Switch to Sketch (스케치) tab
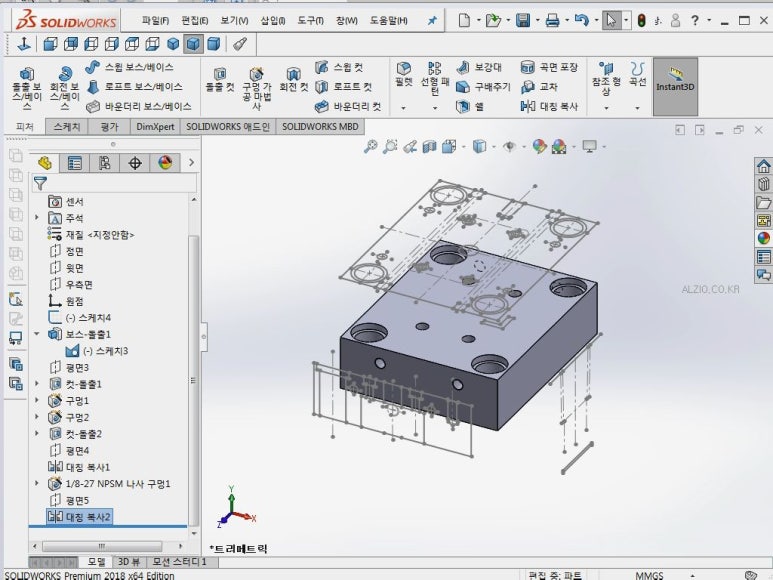The width and height of the screenshot is (773, 580). [67, 127]
